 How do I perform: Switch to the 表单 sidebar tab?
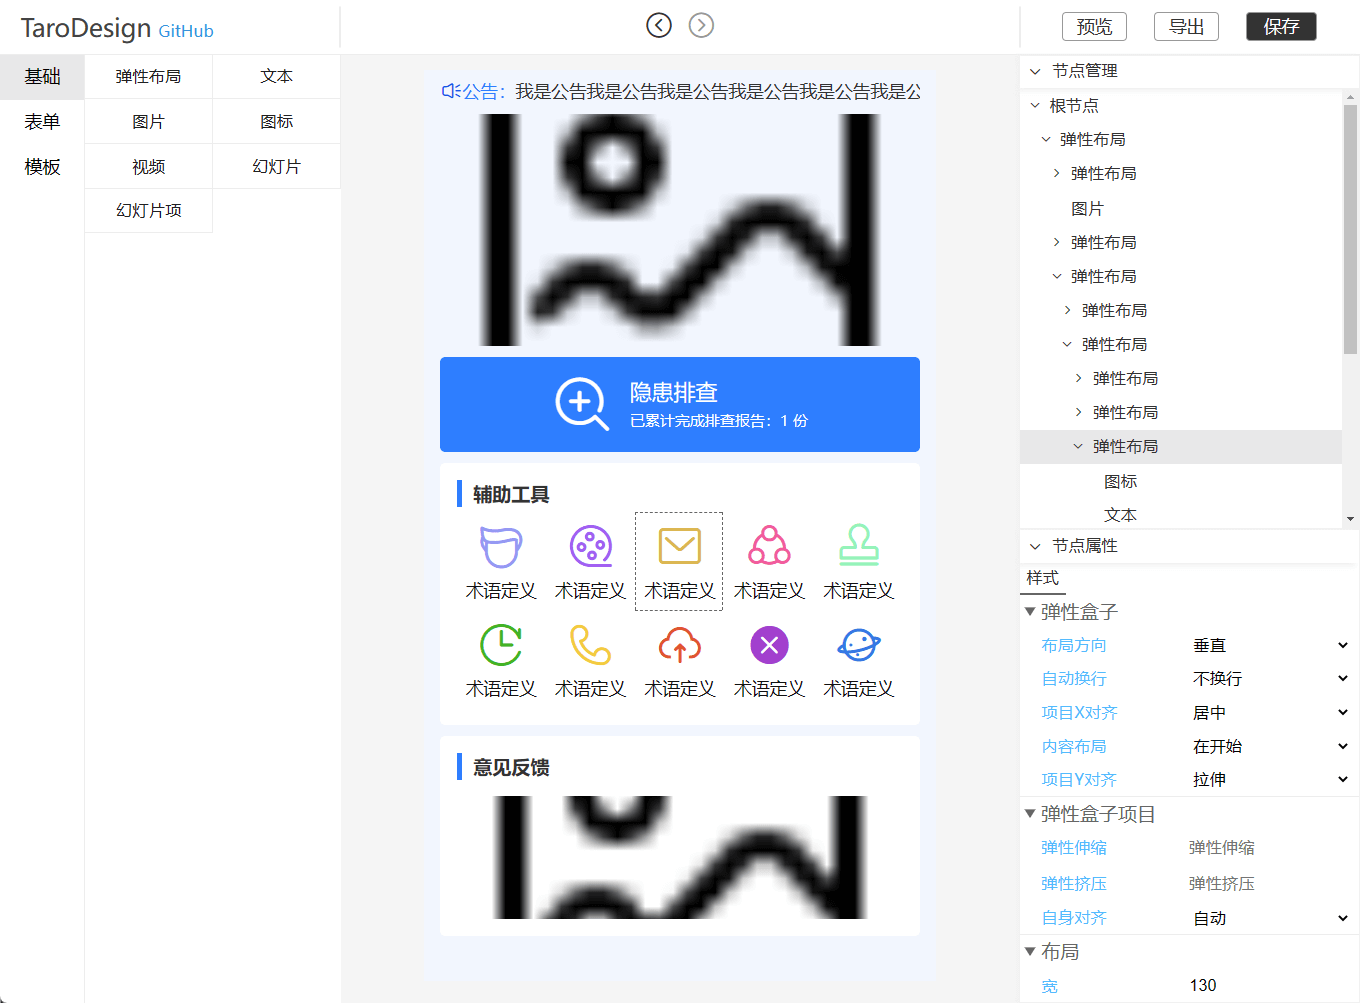pos(41,121)
